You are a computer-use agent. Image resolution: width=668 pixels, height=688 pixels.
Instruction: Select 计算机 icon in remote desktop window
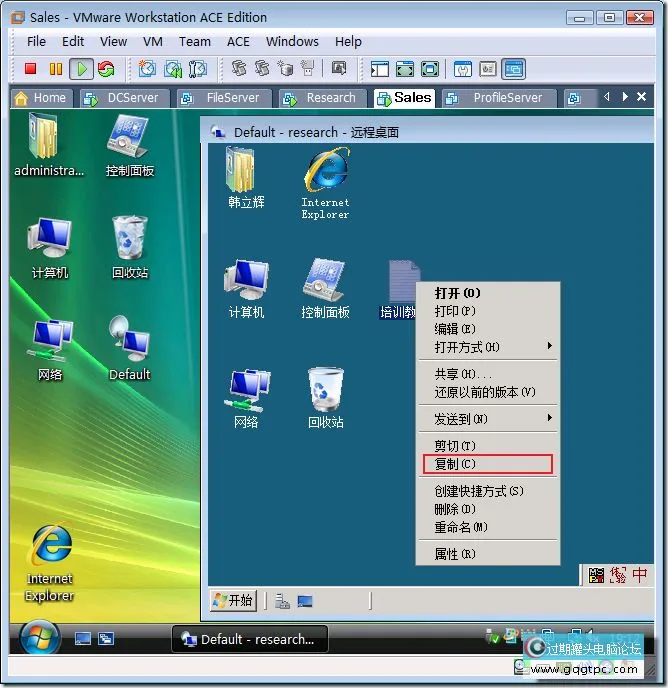(x=246, y=288)
